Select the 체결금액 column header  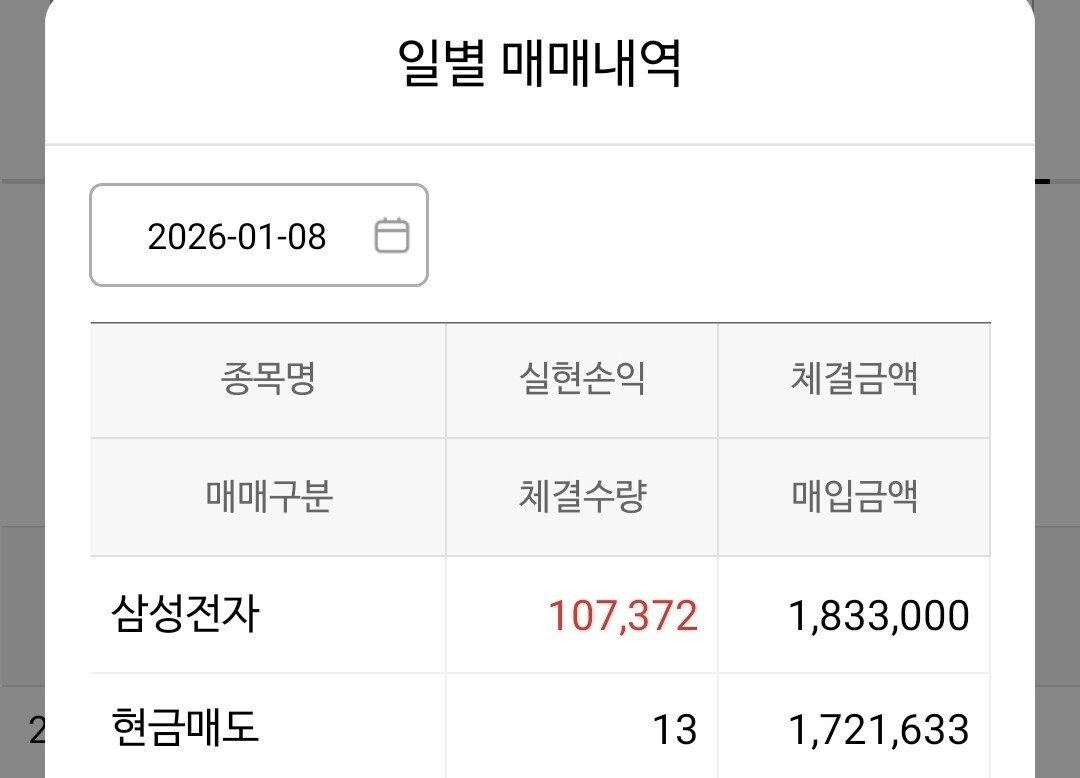click(854, 380)
